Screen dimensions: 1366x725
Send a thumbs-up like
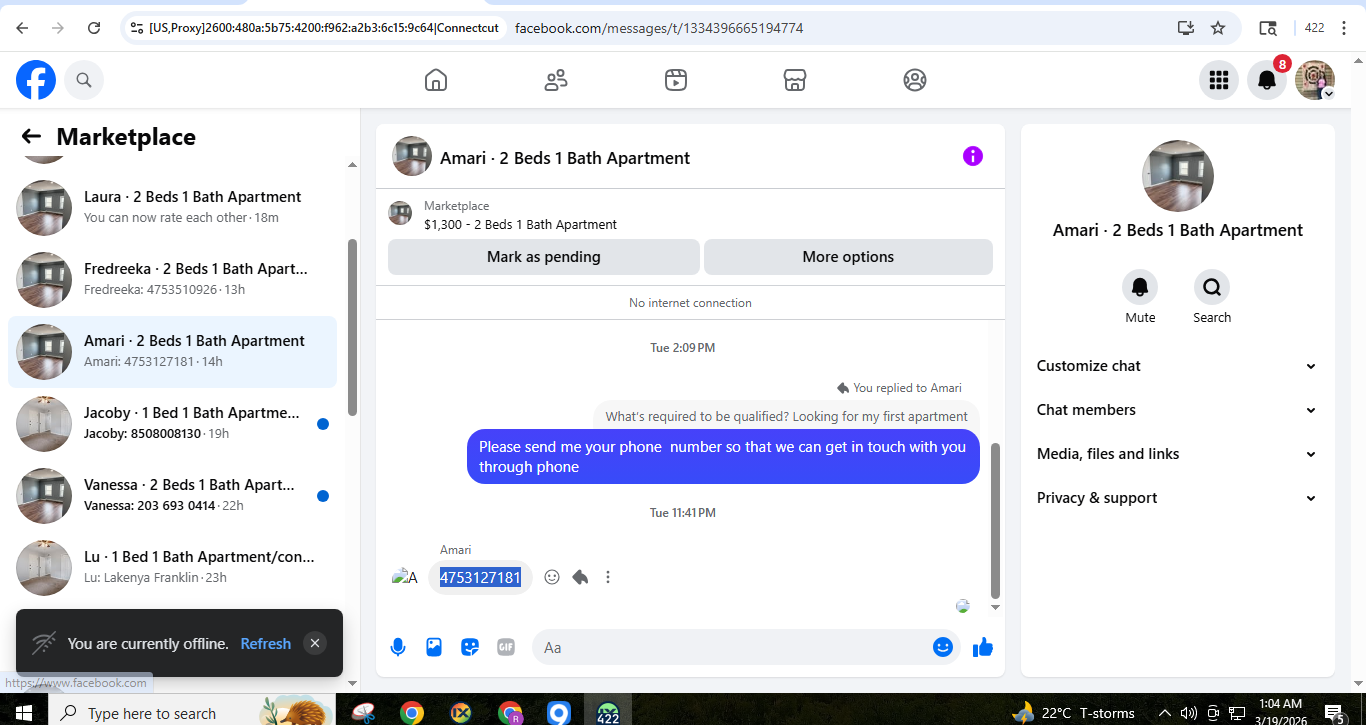pyautogui.click(x=983, y=647)
